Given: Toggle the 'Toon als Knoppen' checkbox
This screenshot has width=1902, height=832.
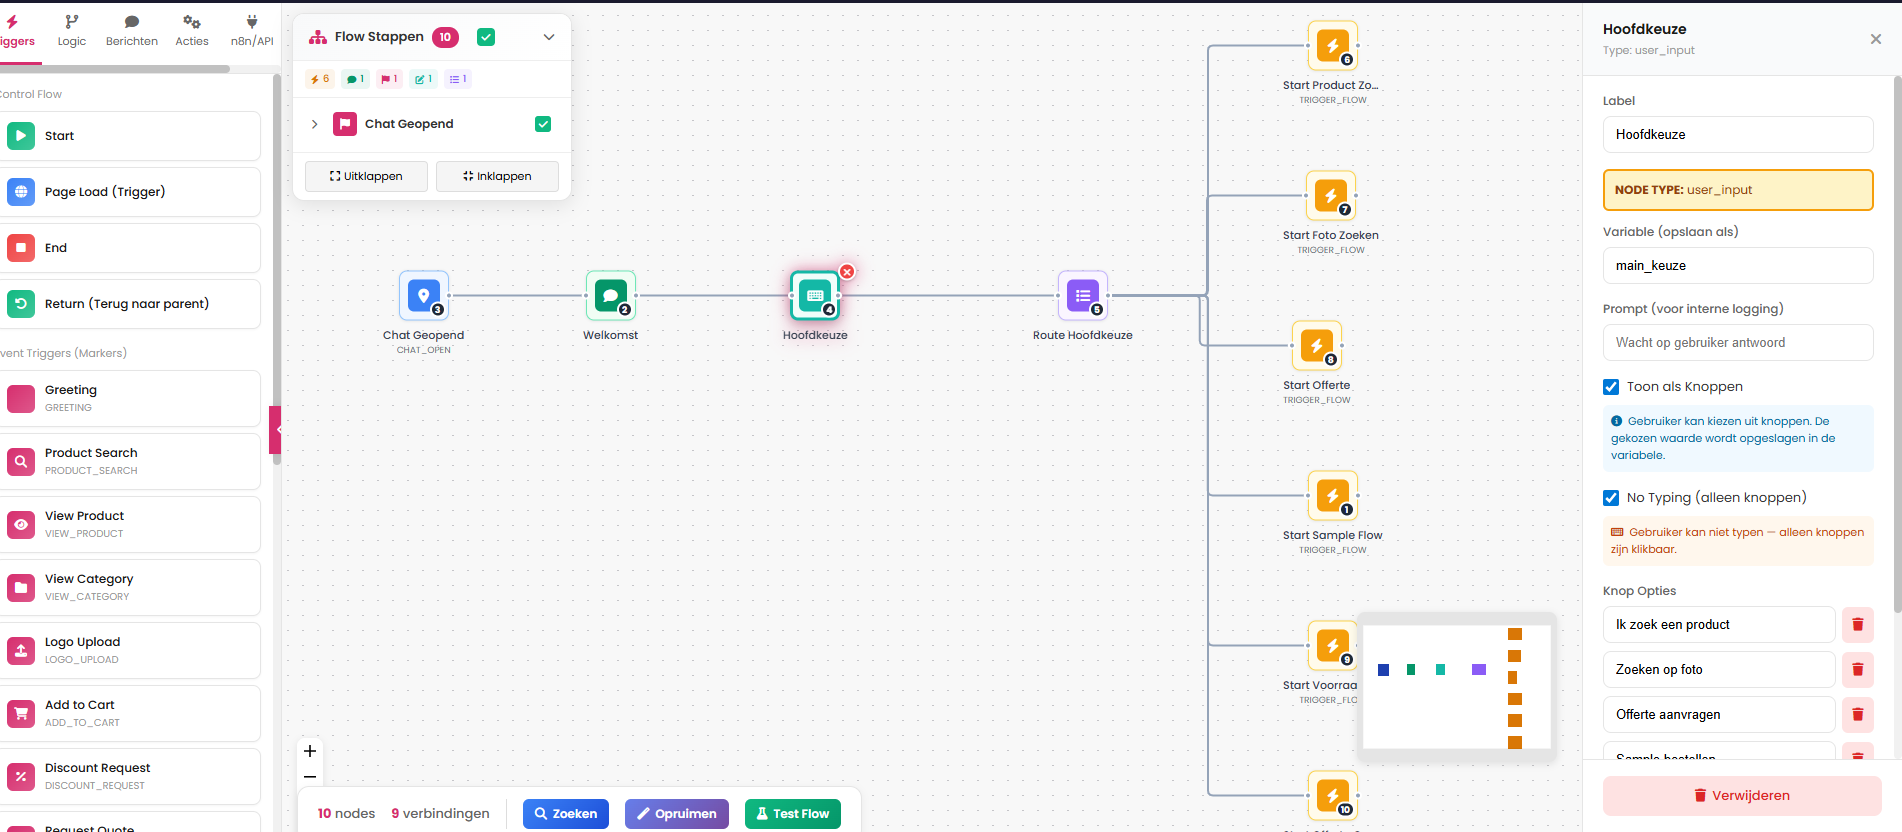Looking at the screenshot, I should 1611,387.
